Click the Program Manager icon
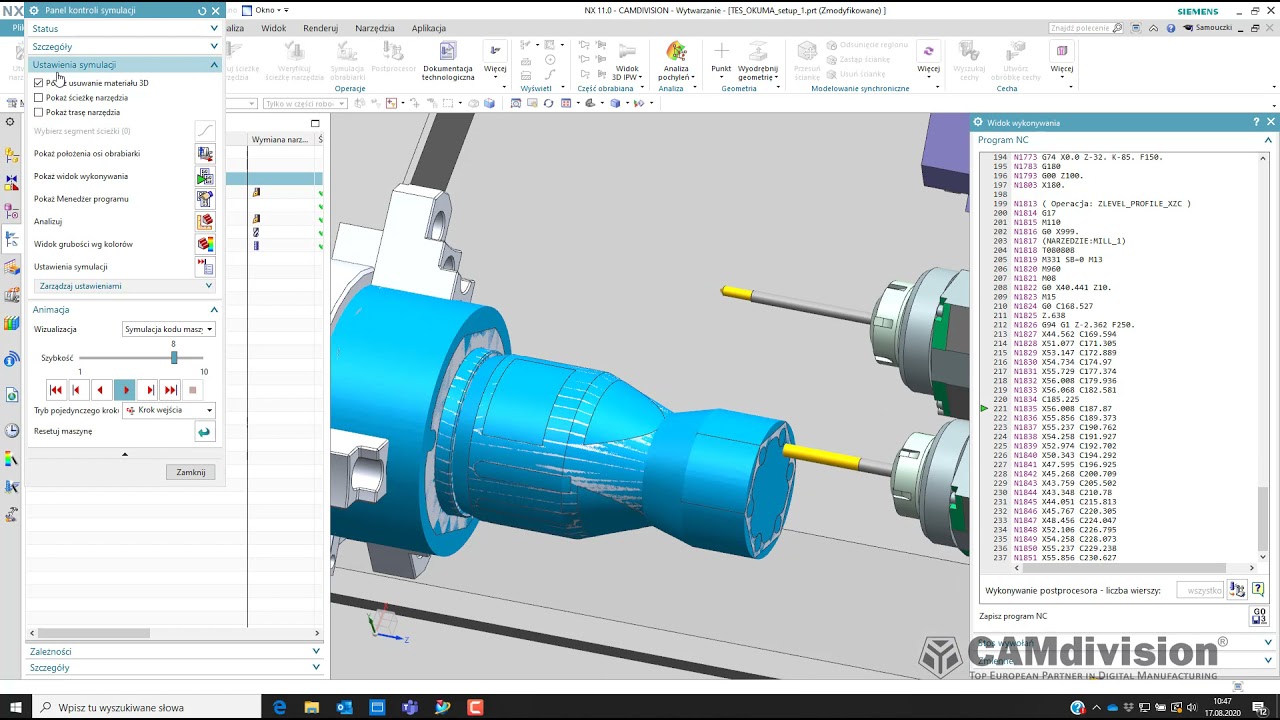The height and width of the screenshot is (720, 1280). 205,199
